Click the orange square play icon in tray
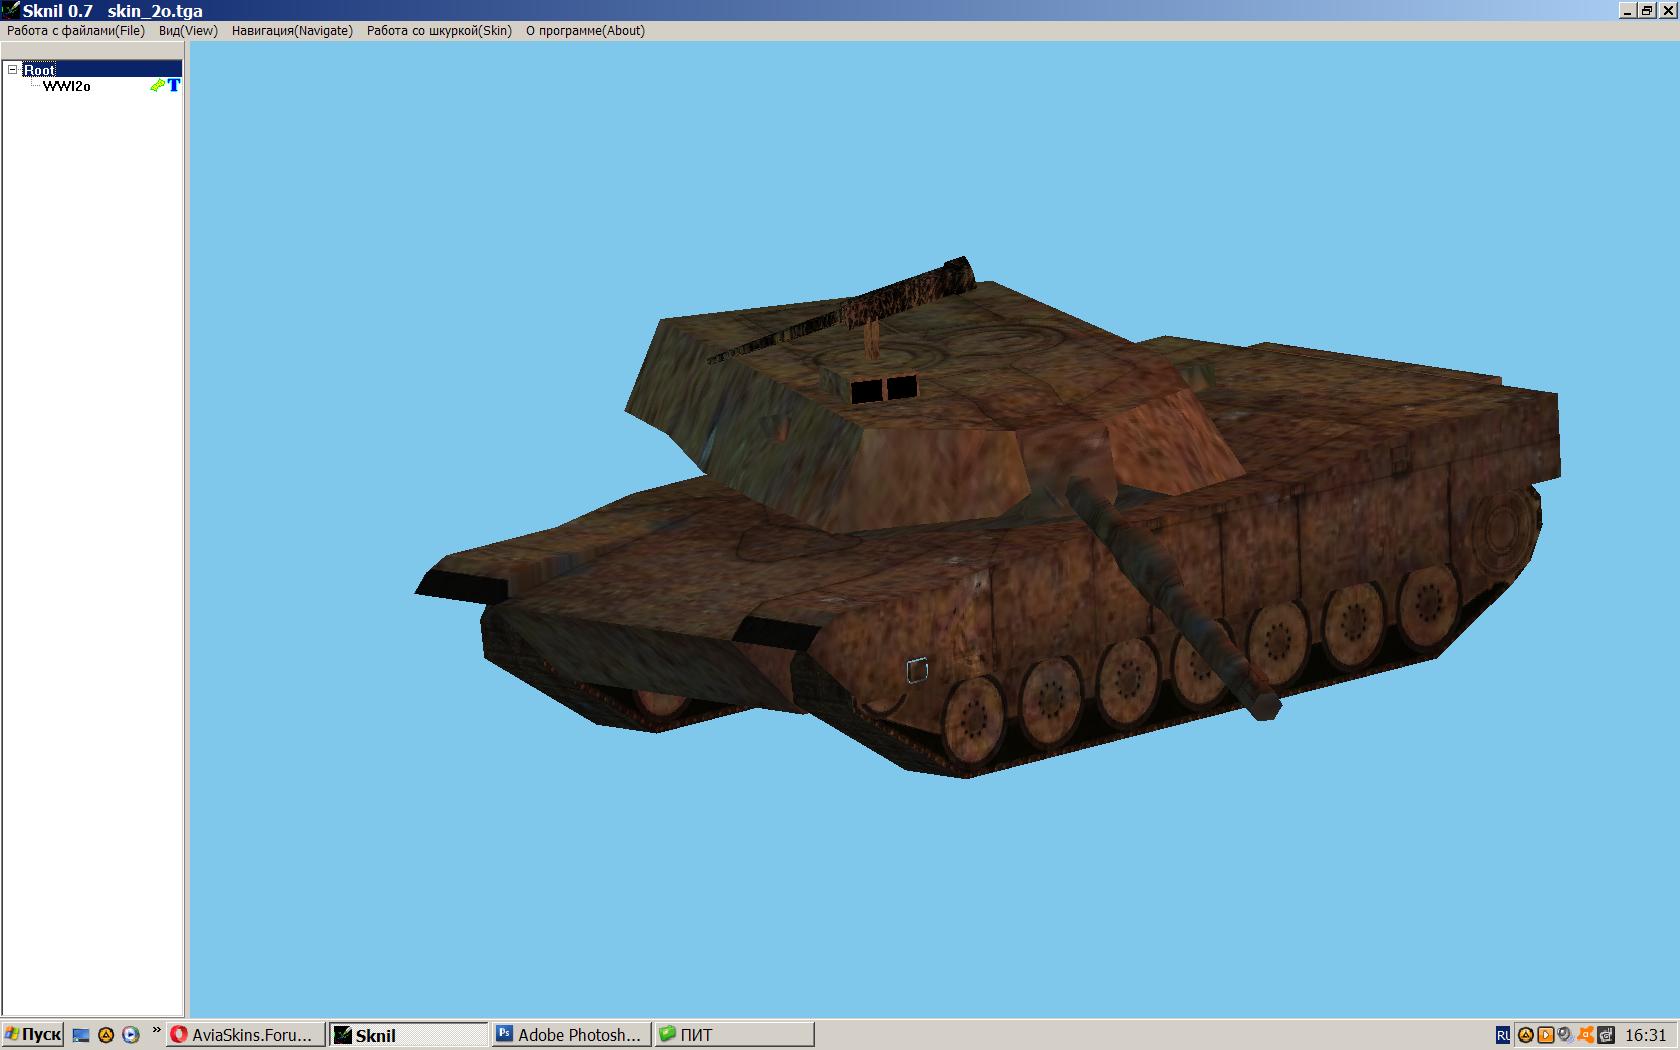The image size is (1680, 1050). point(1546,1036)
